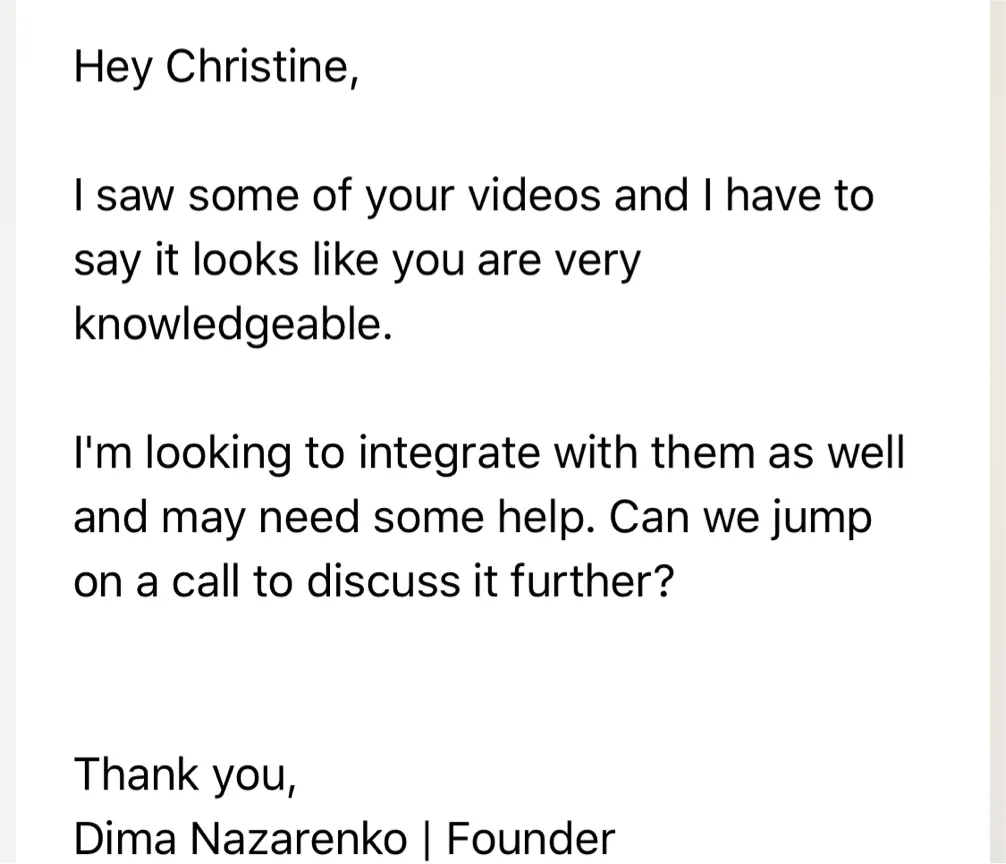Click the 'Hey Christine,' greeting line

pyautogui.click(x=217, y=66)
